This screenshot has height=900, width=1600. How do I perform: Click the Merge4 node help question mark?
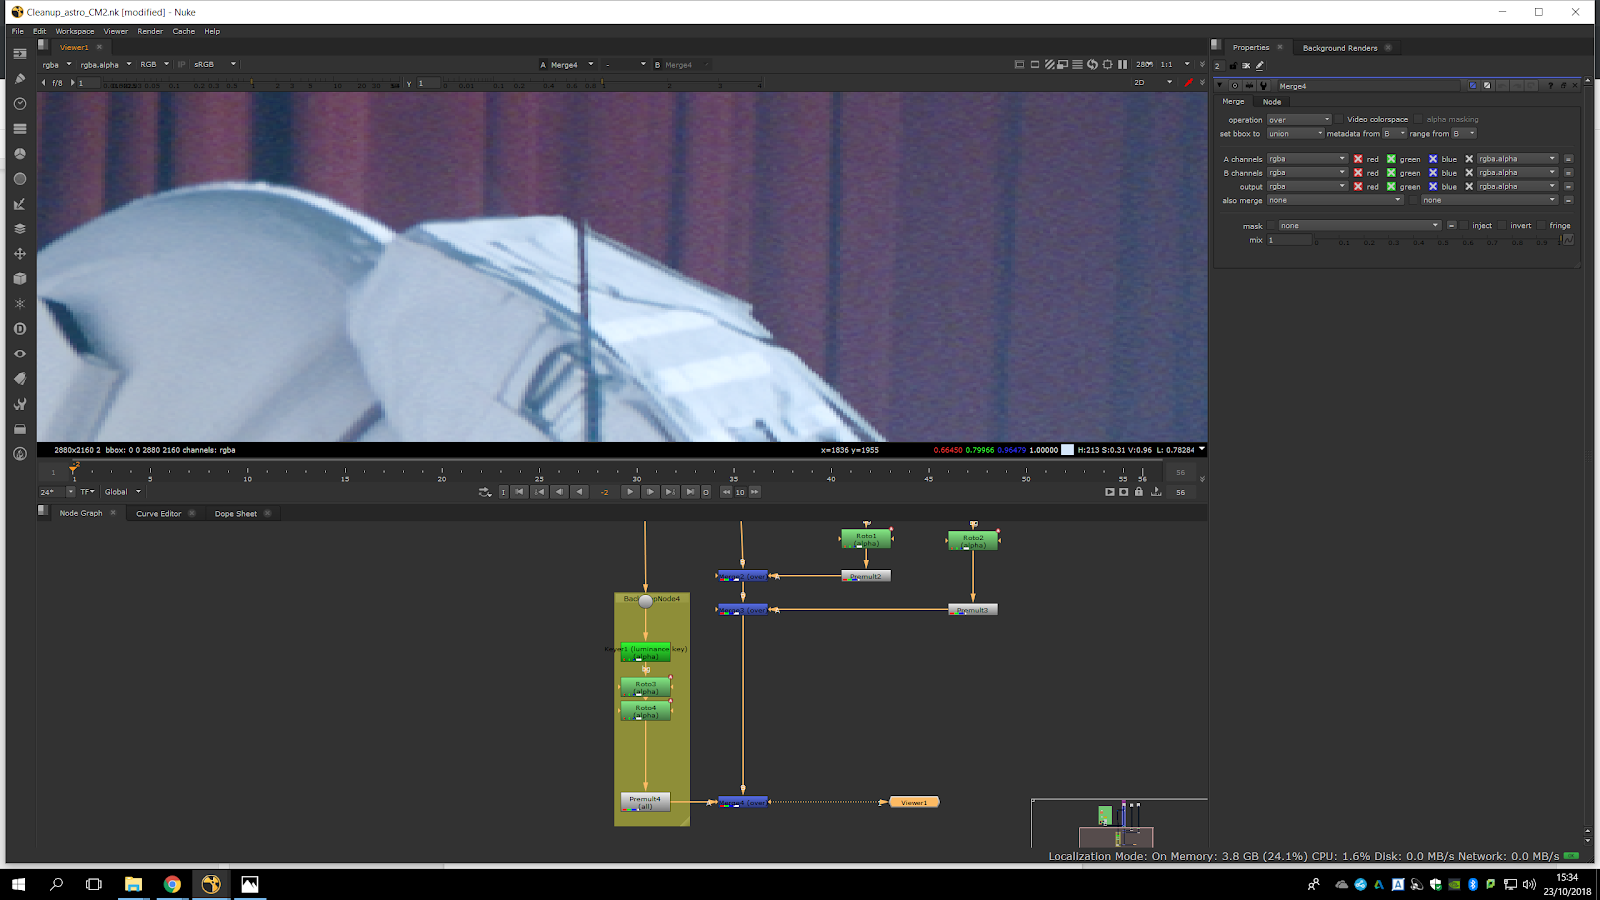[x=1550, y=86]
